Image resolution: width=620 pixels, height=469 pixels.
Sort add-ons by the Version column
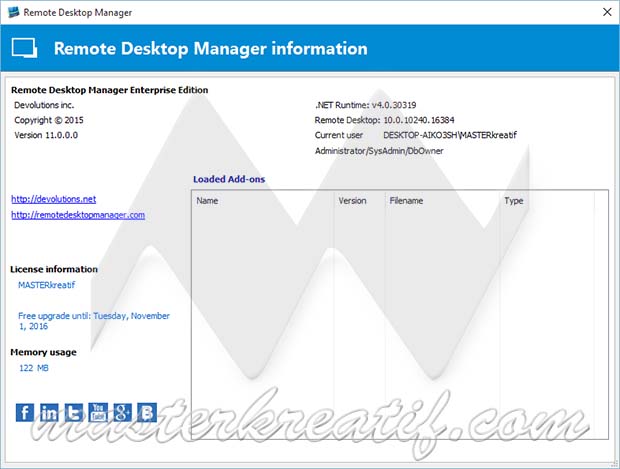pos(359,200)
